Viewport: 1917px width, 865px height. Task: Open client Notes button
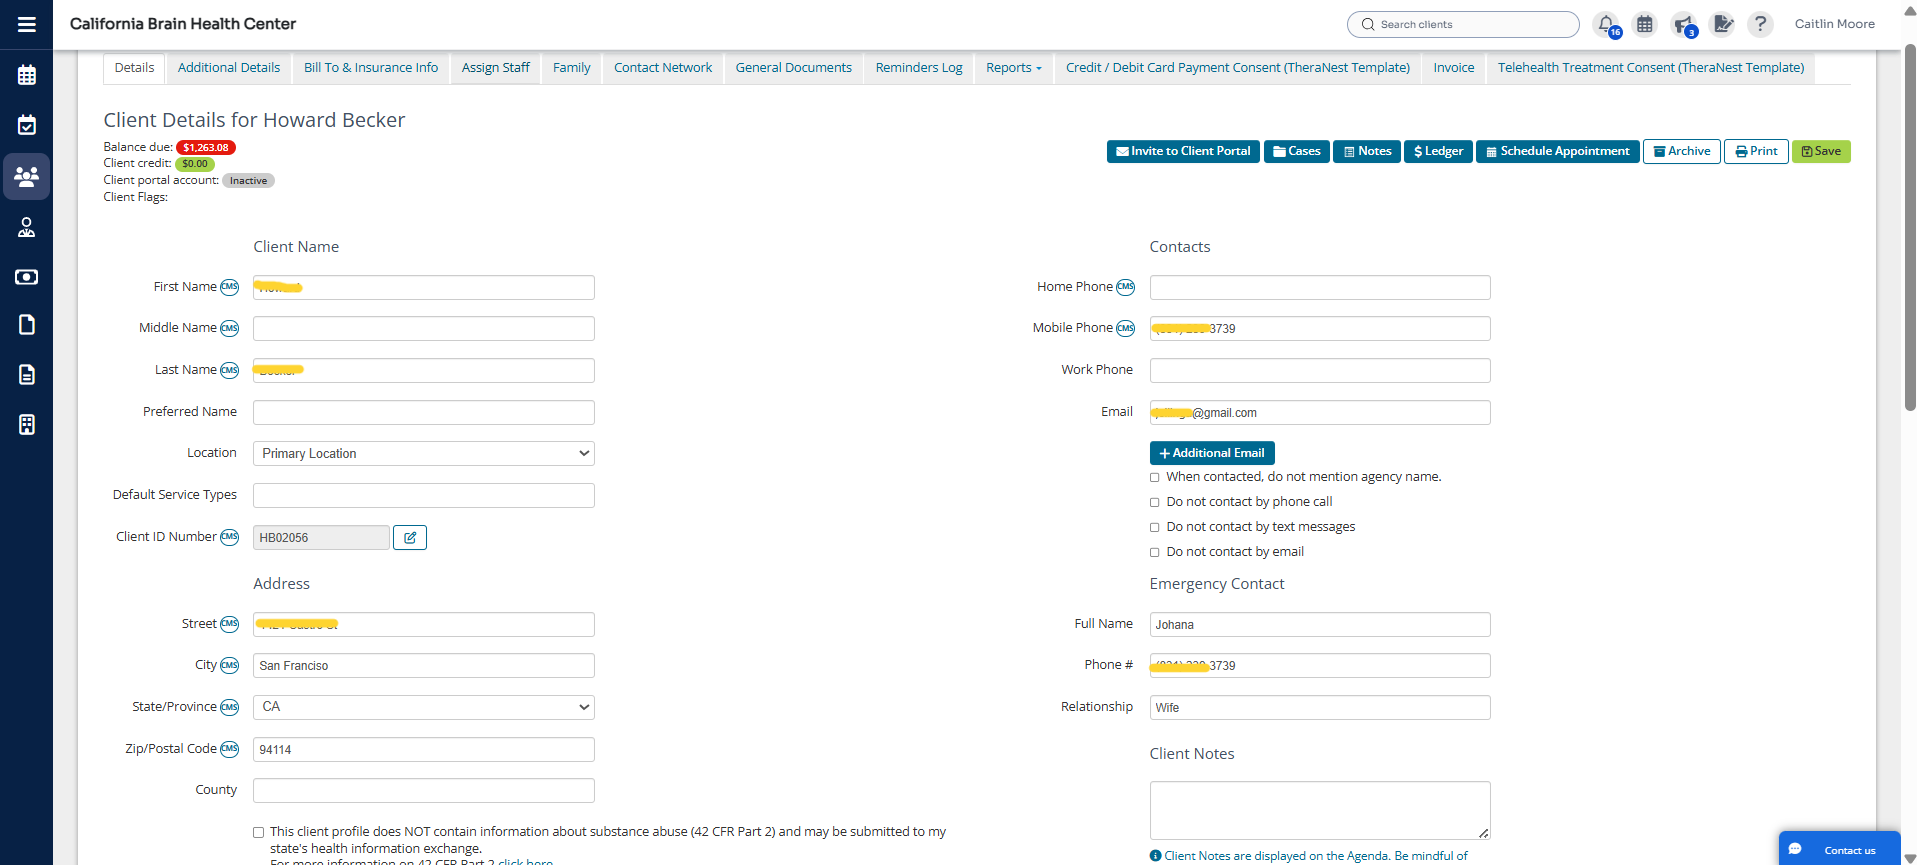click(1367, 152)
